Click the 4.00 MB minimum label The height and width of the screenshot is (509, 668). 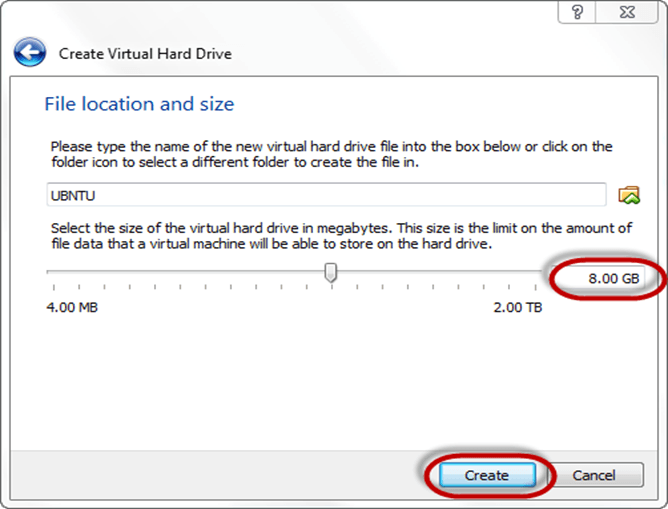[72, 308]
